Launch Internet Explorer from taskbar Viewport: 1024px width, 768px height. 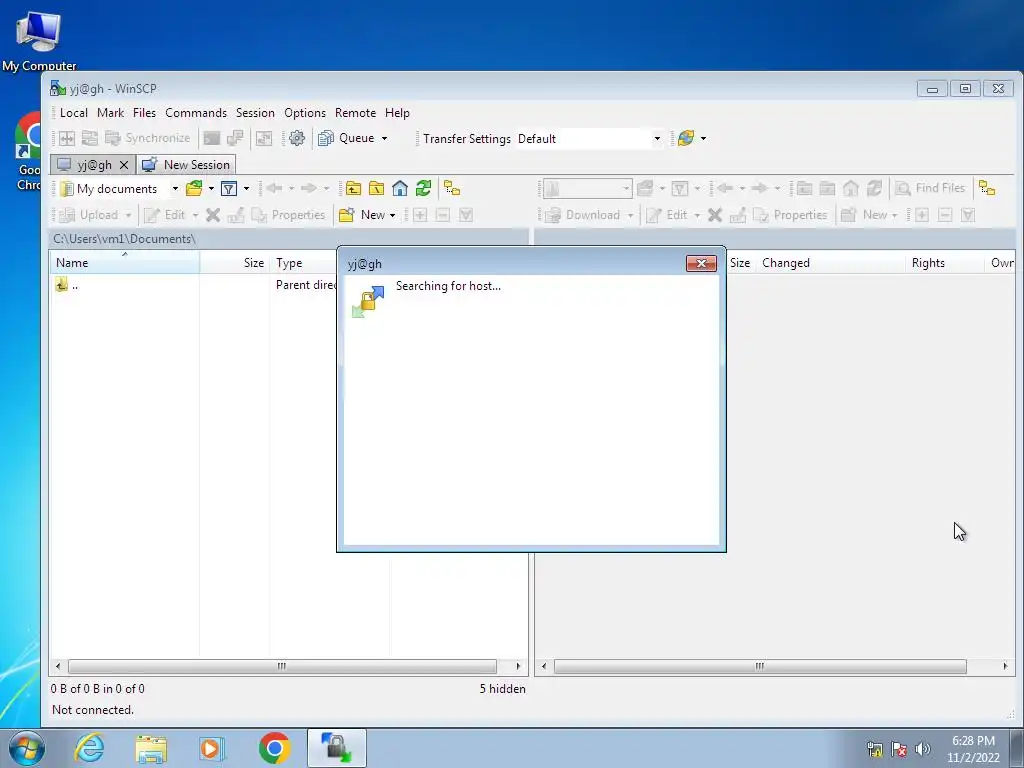coord(89,748)
